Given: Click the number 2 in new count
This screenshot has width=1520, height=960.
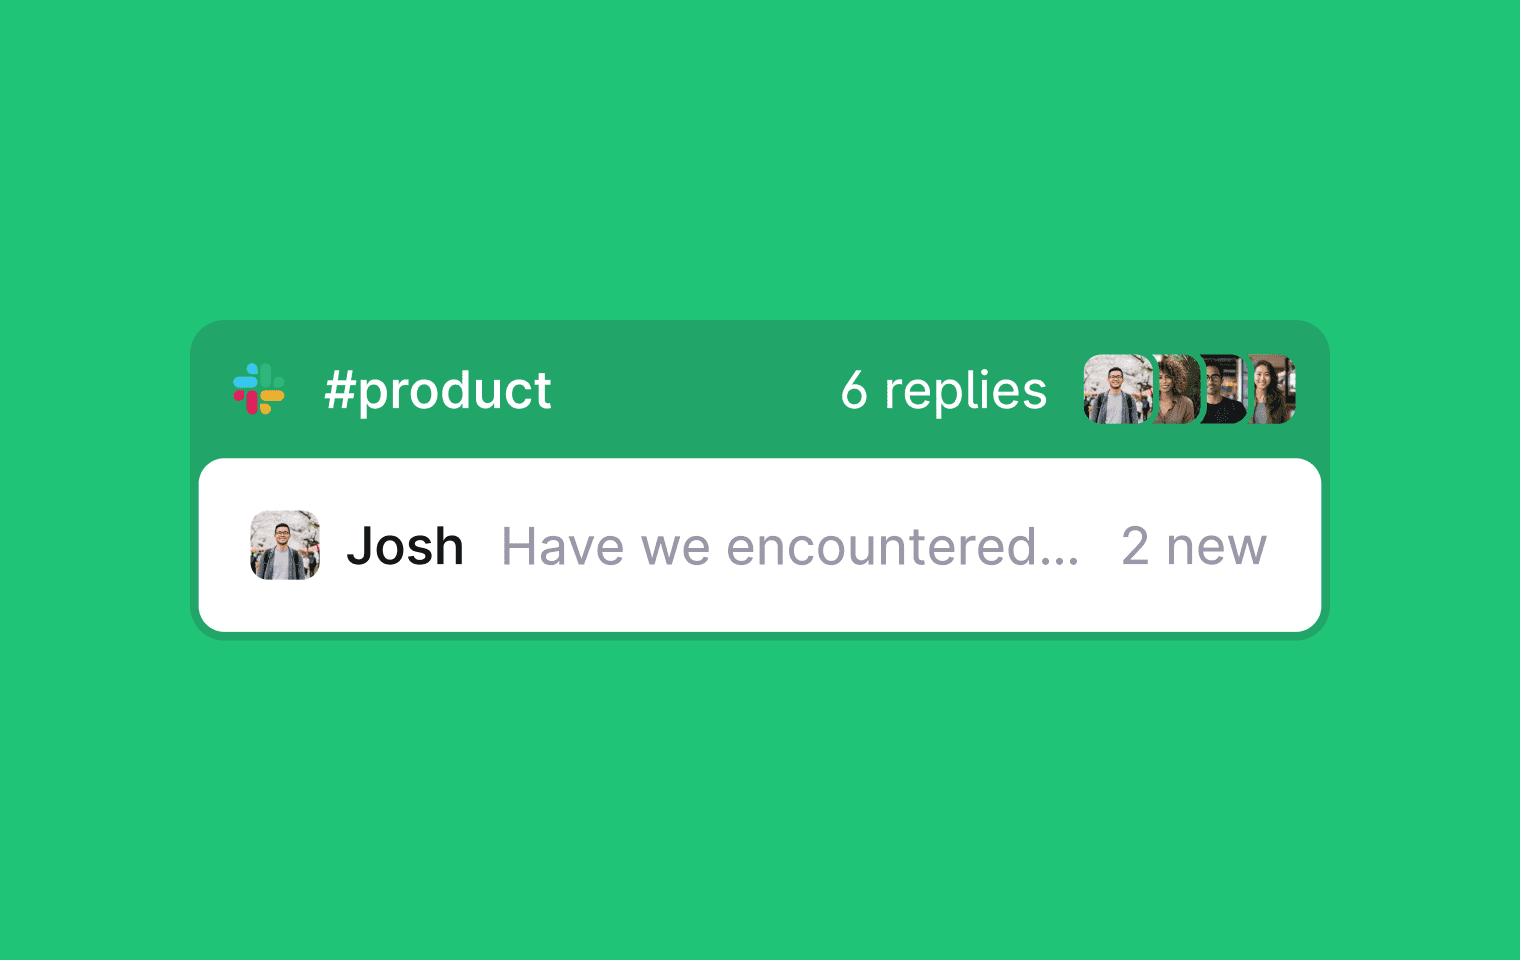Looking at the screenshot, I should click(1135, 546).
